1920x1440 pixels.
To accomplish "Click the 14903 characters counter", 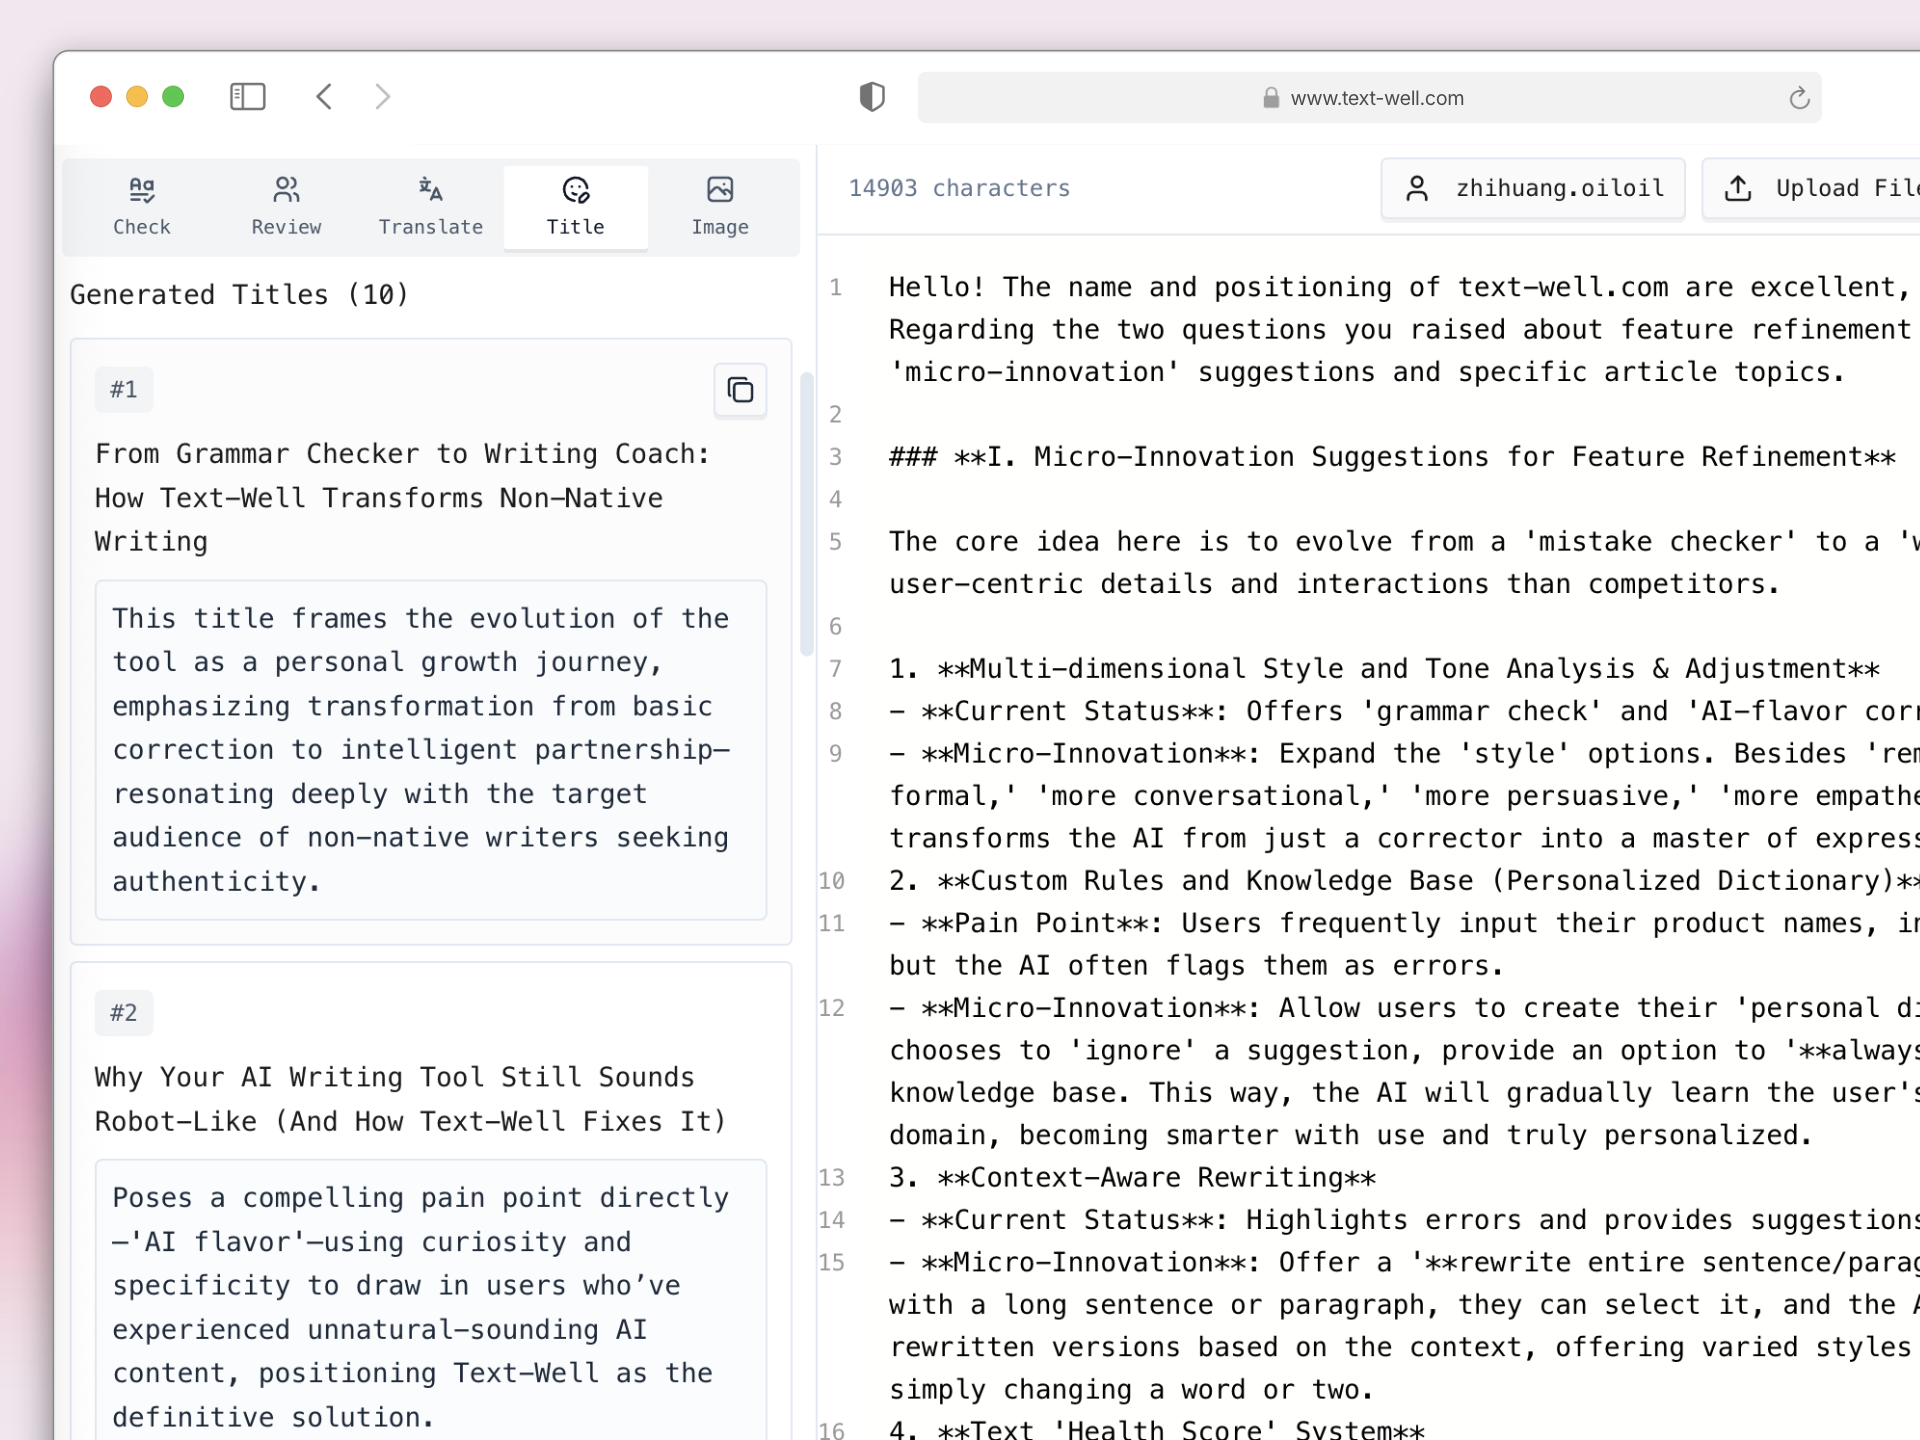I will pyautogui.click(x=959, y=188).
